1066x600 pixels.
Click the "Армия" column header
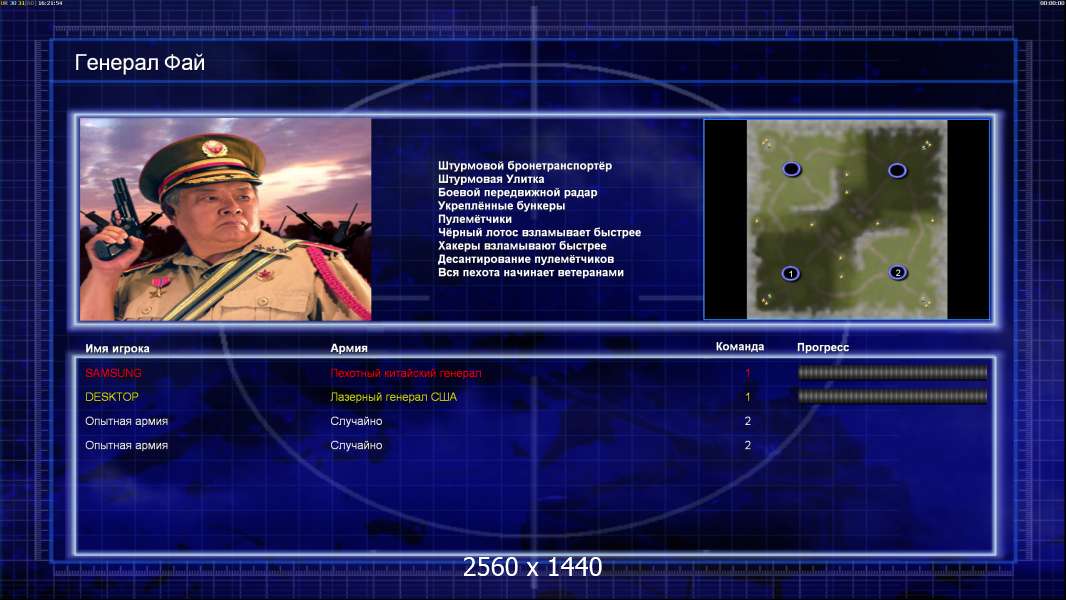pyautogui.click(x=349, y=348)
